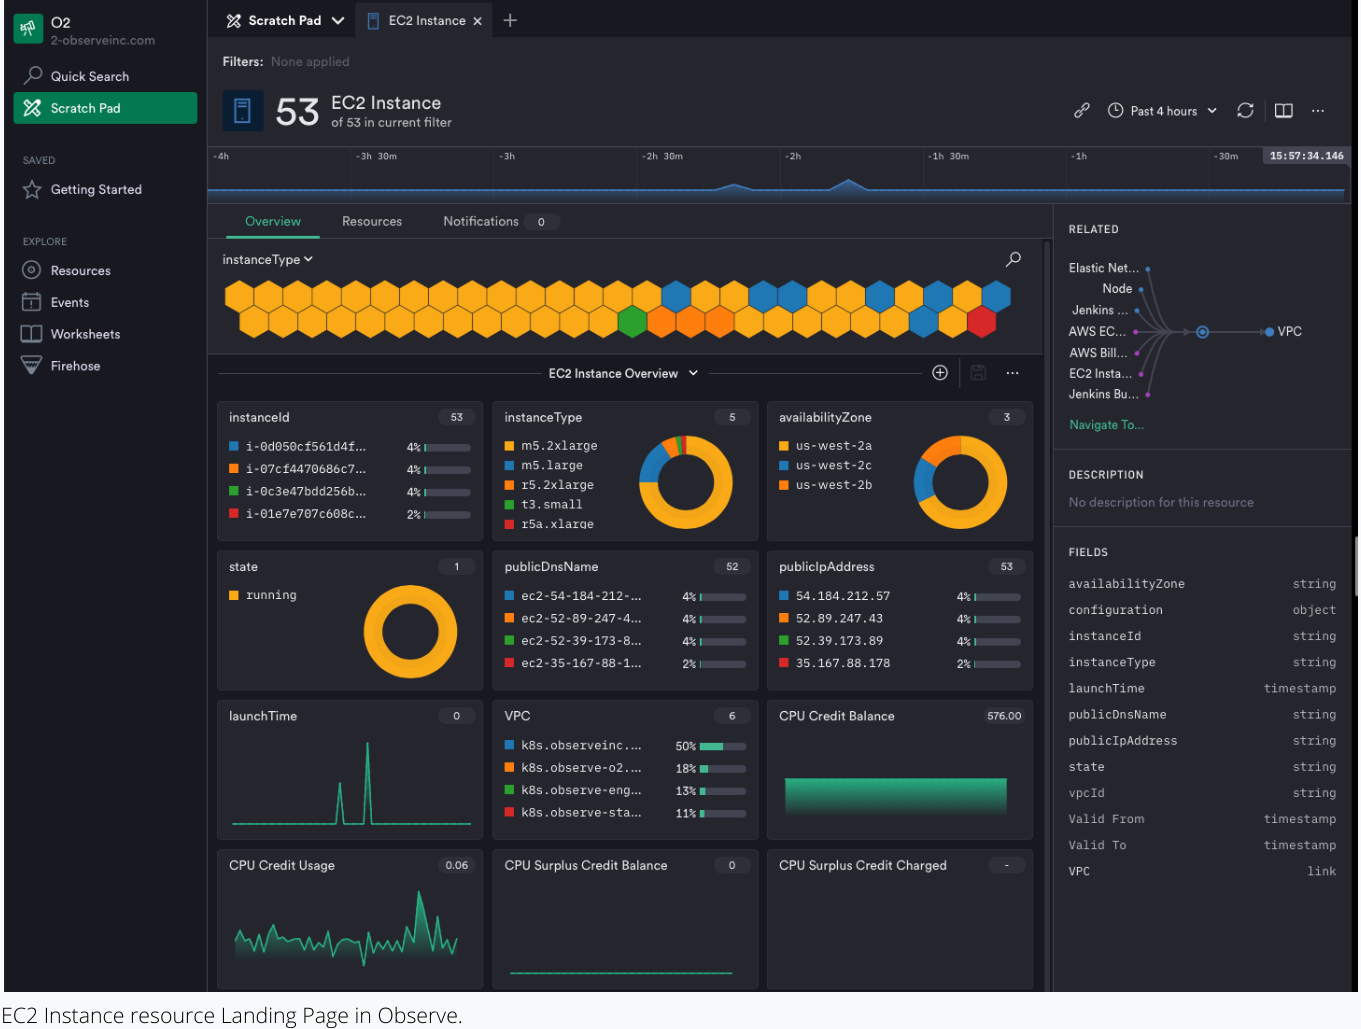Open the dashboard ellipsis menu
1361x1029 pixels.
[x=1012, y=373]
